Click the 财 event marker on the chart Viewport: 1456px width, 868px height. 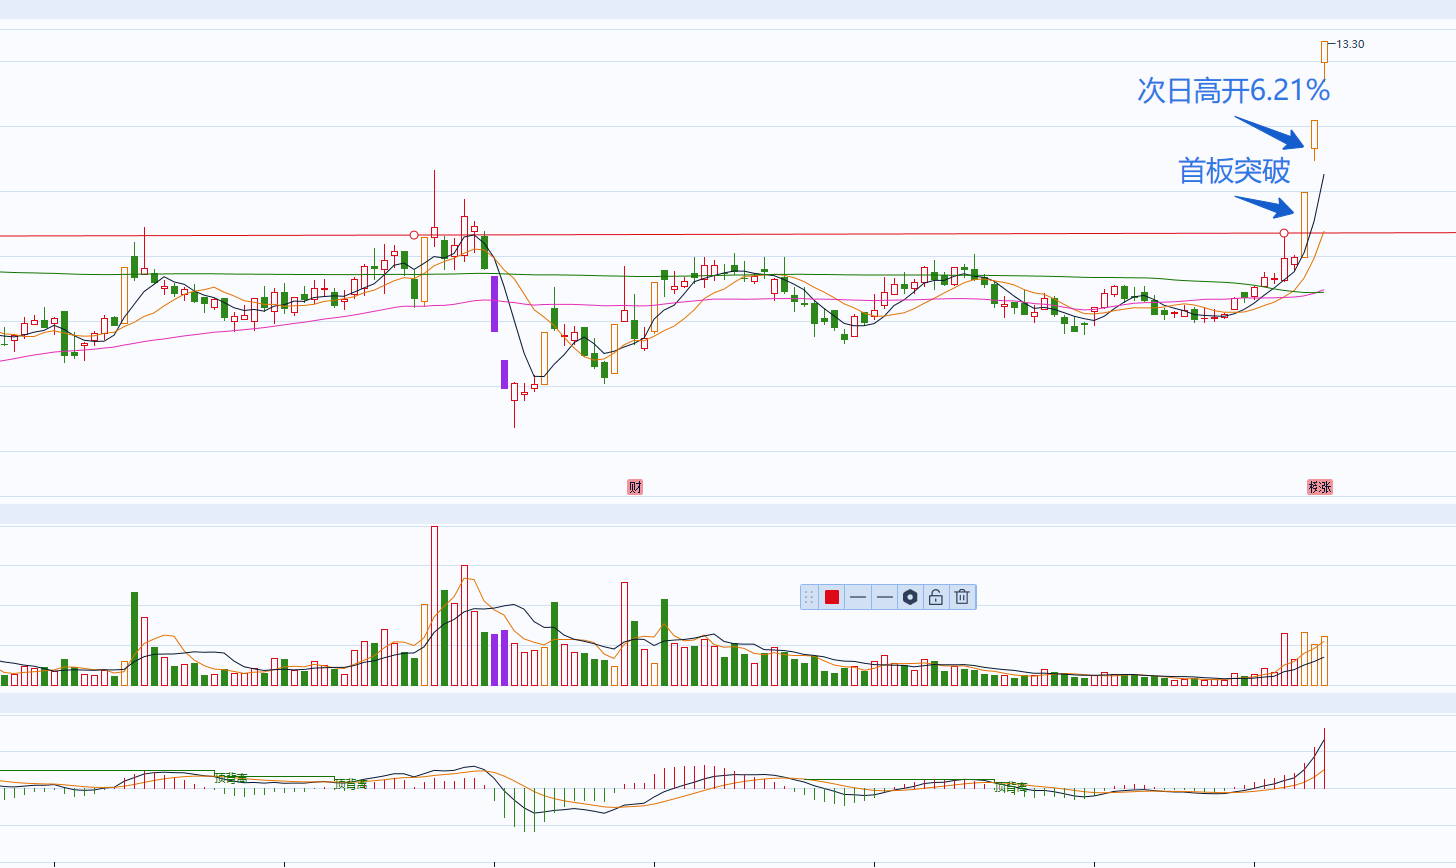pos(635,487)
